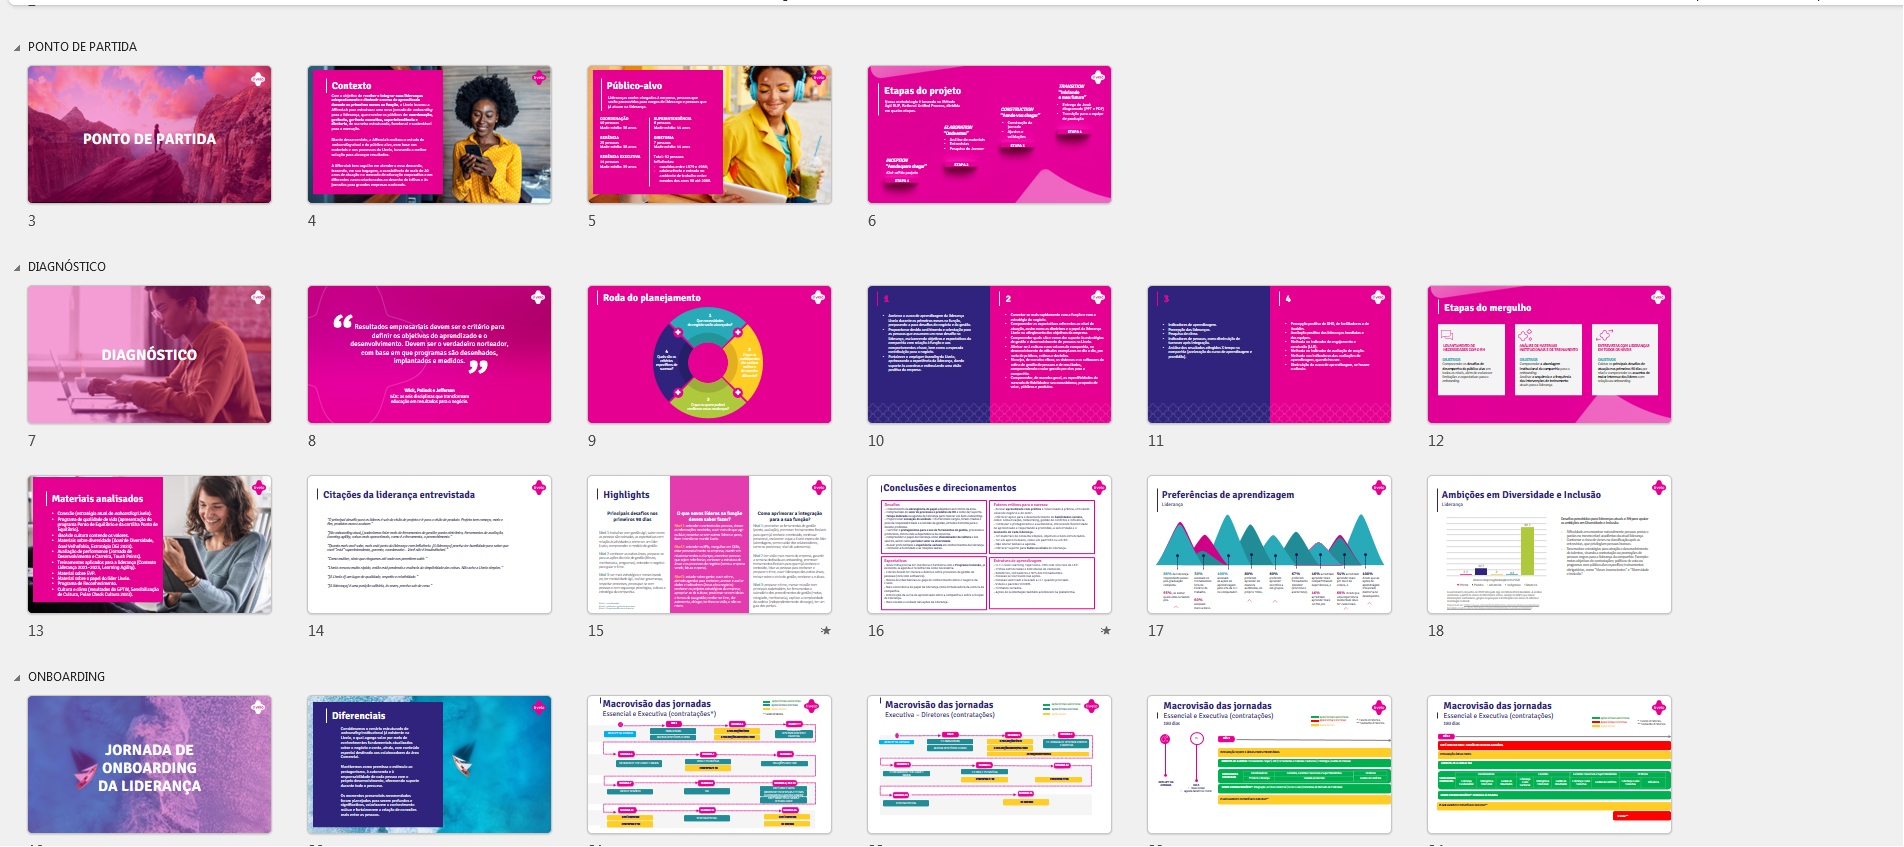The height and width of the screenshot is (847, 1904).
Task: Collapse the ONBOARDING section arrow
Action: [x=17, y=678]
